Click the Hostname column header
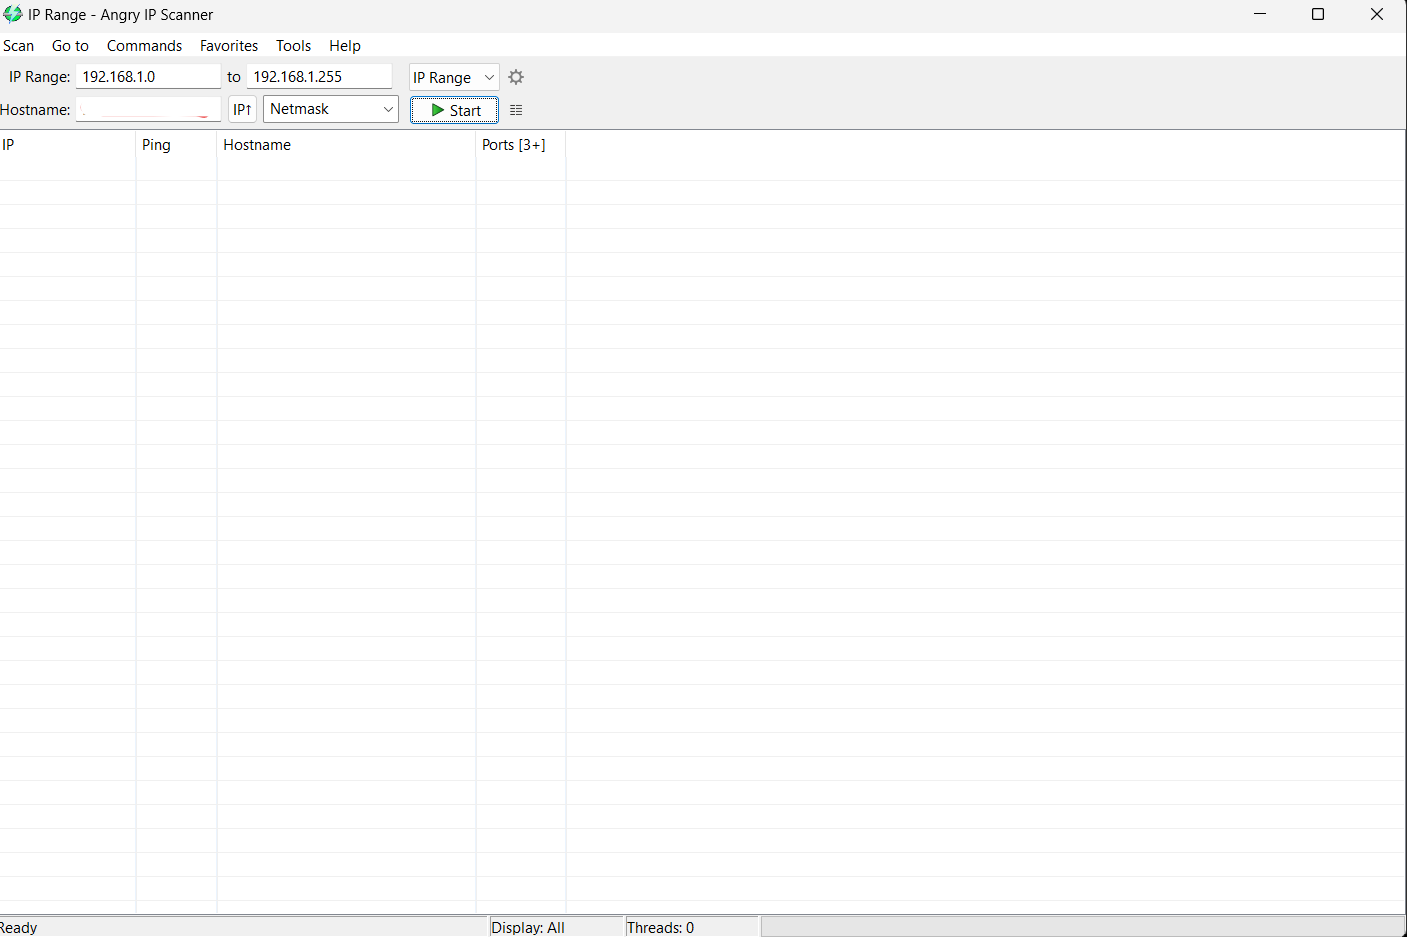 click(257, 145)
